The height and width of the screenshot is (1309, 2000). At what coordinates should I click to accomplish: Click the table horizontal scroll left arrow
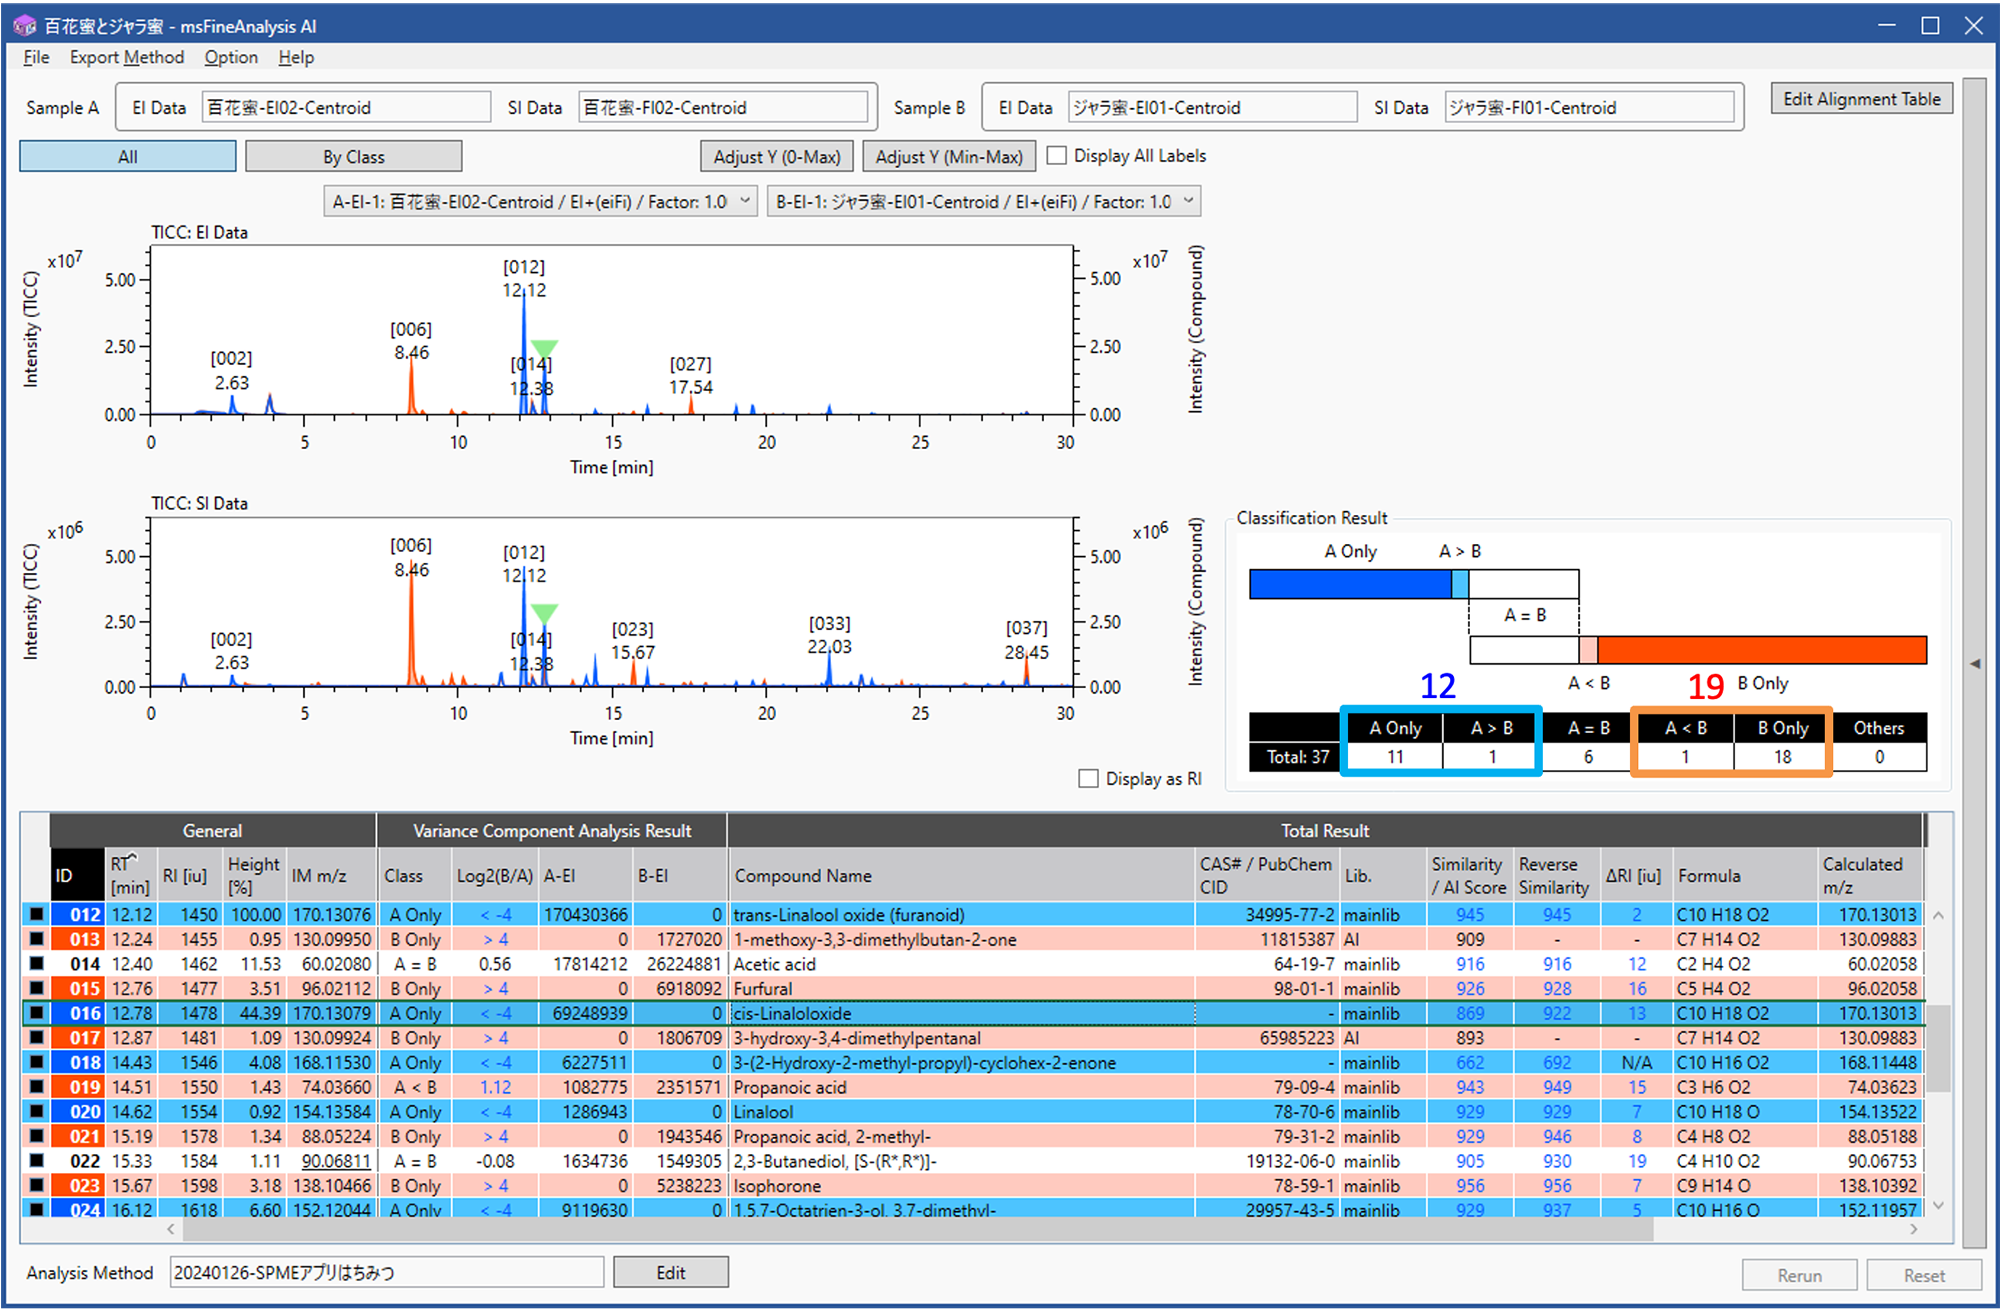tap(171, 1229)
